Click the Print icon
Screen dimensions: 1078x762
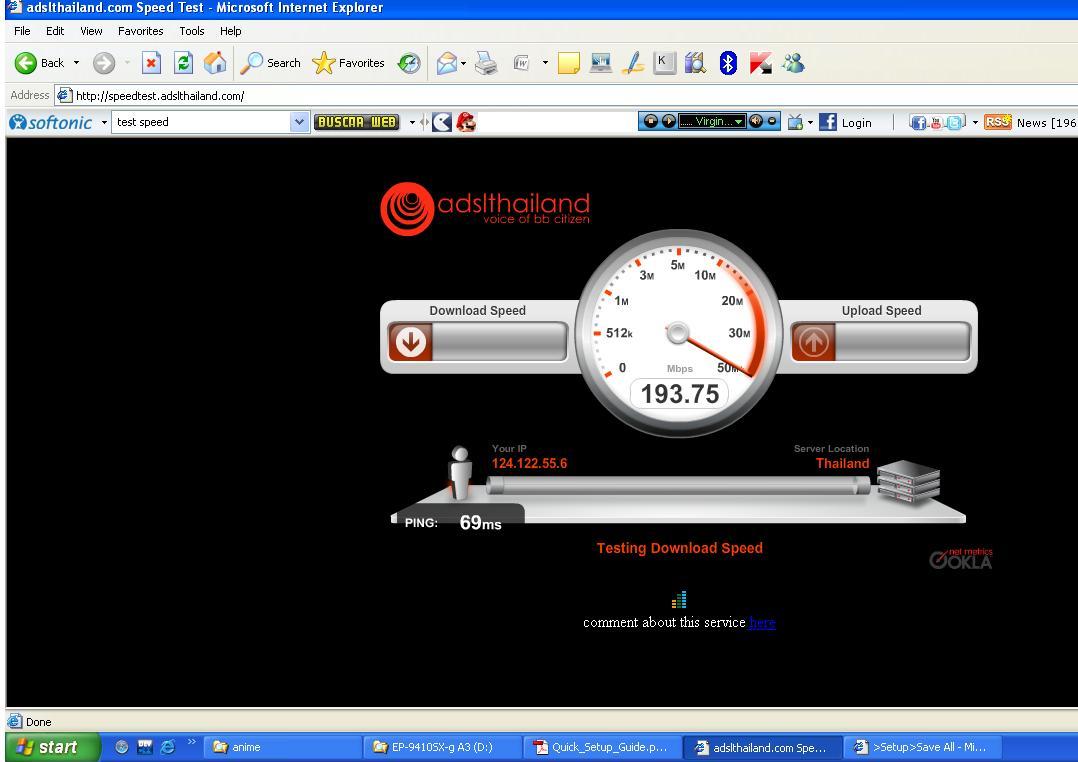coord(486,63)
